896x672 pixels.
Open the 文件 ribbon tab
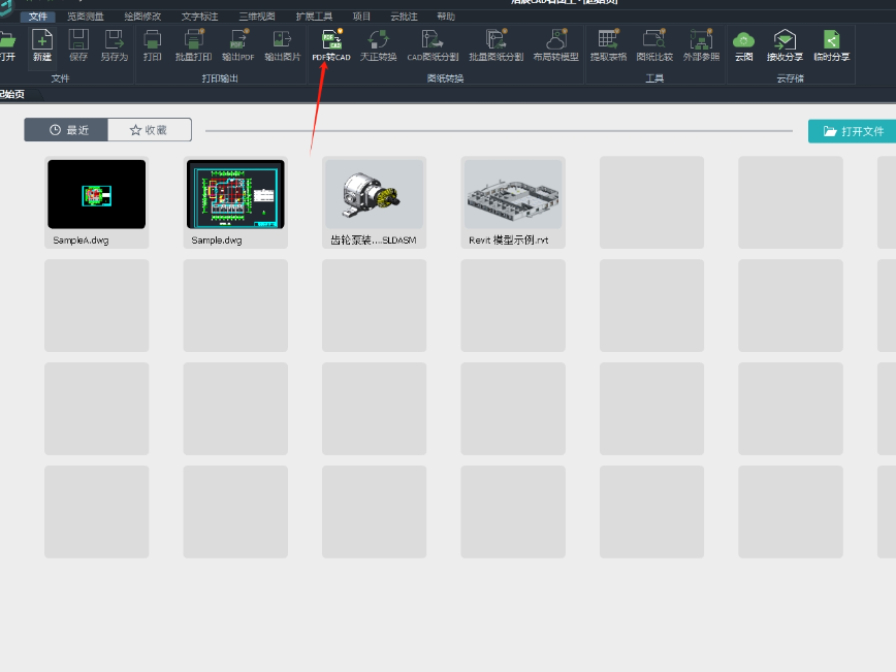[x=38, y=17]
